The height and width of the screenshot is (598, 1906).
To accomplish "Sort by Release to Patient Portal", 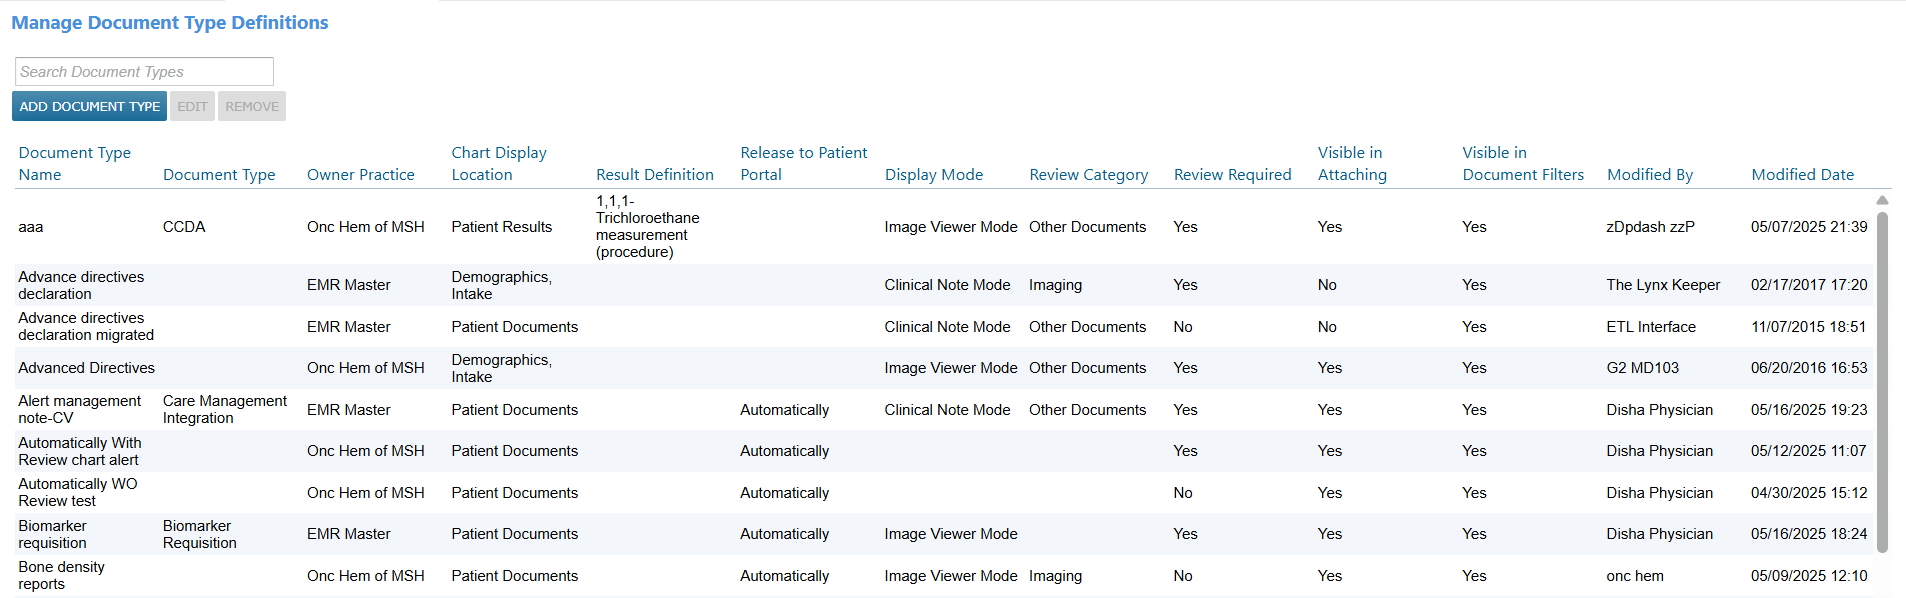I will click(803, 163).
